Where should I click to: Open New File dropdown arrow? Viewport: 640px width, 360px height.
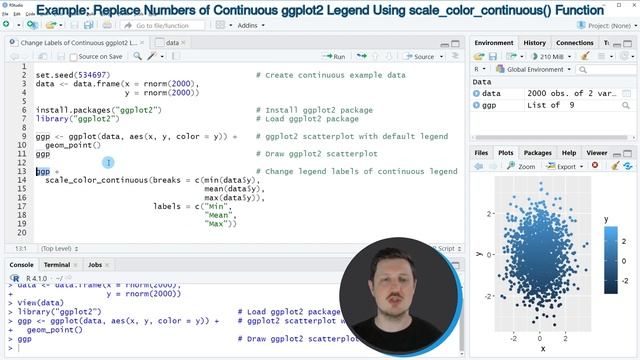pos(18,25)
